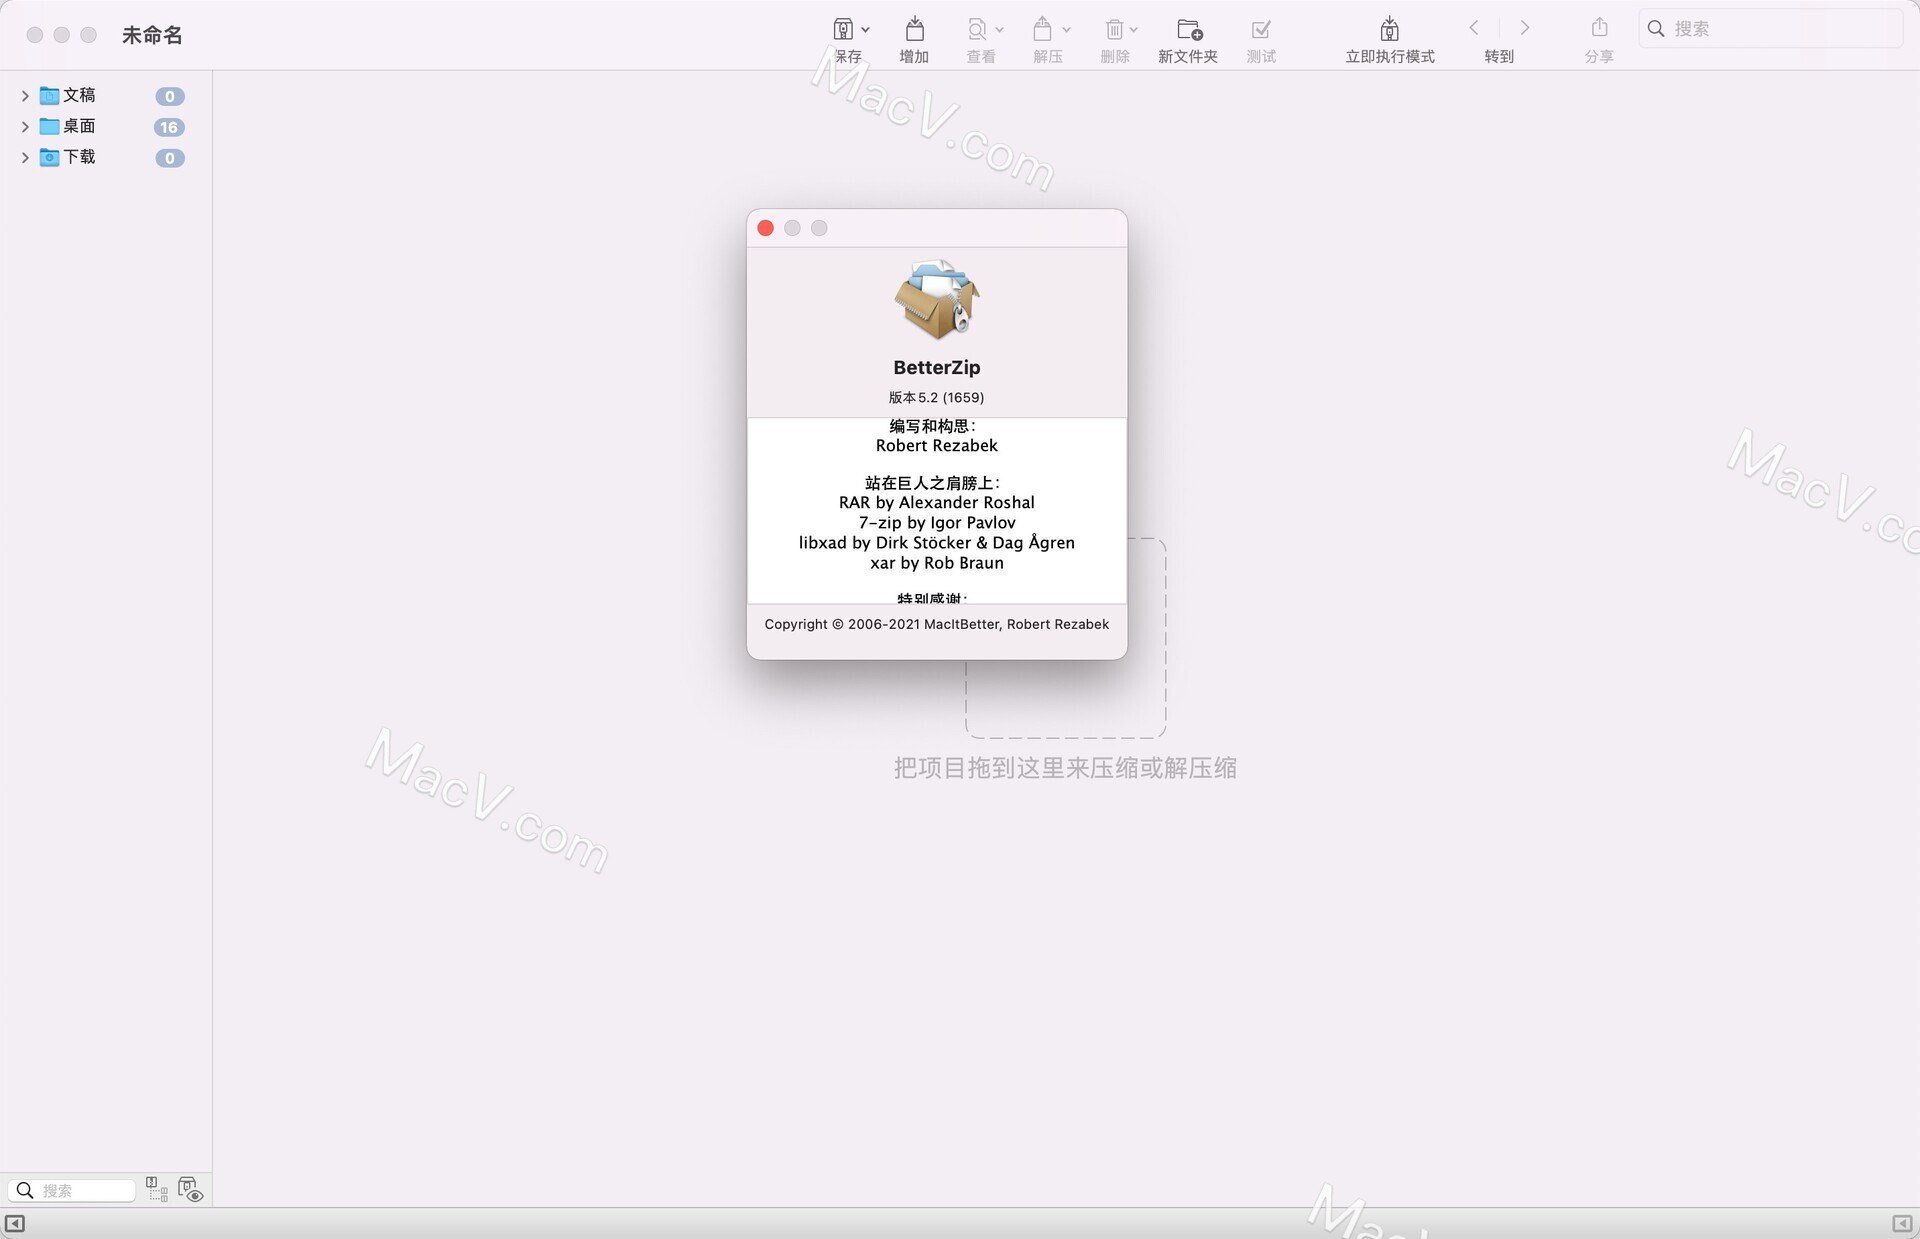Click the Robert Rezabek credit line
The width and height of the screenshot is (1920, 1239).
click(937, 446)
